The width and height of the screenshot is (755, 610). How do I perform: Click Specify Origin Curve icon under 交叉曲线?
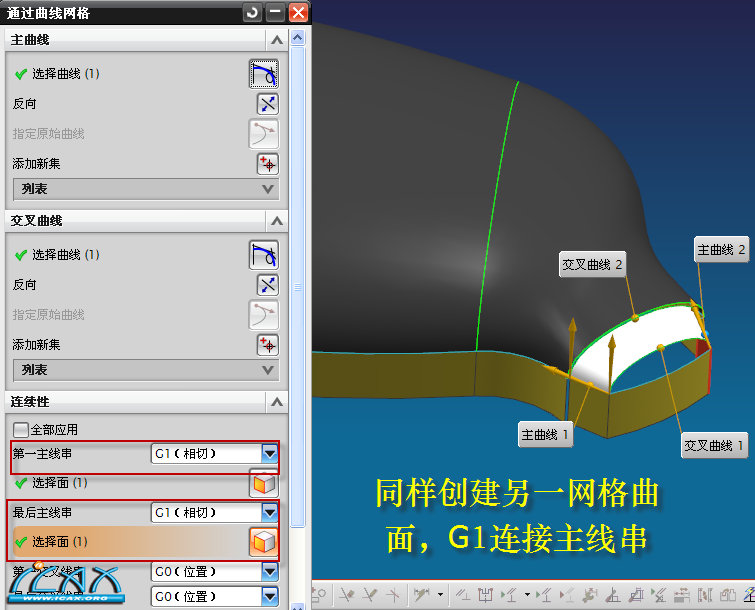coord(263,314)
